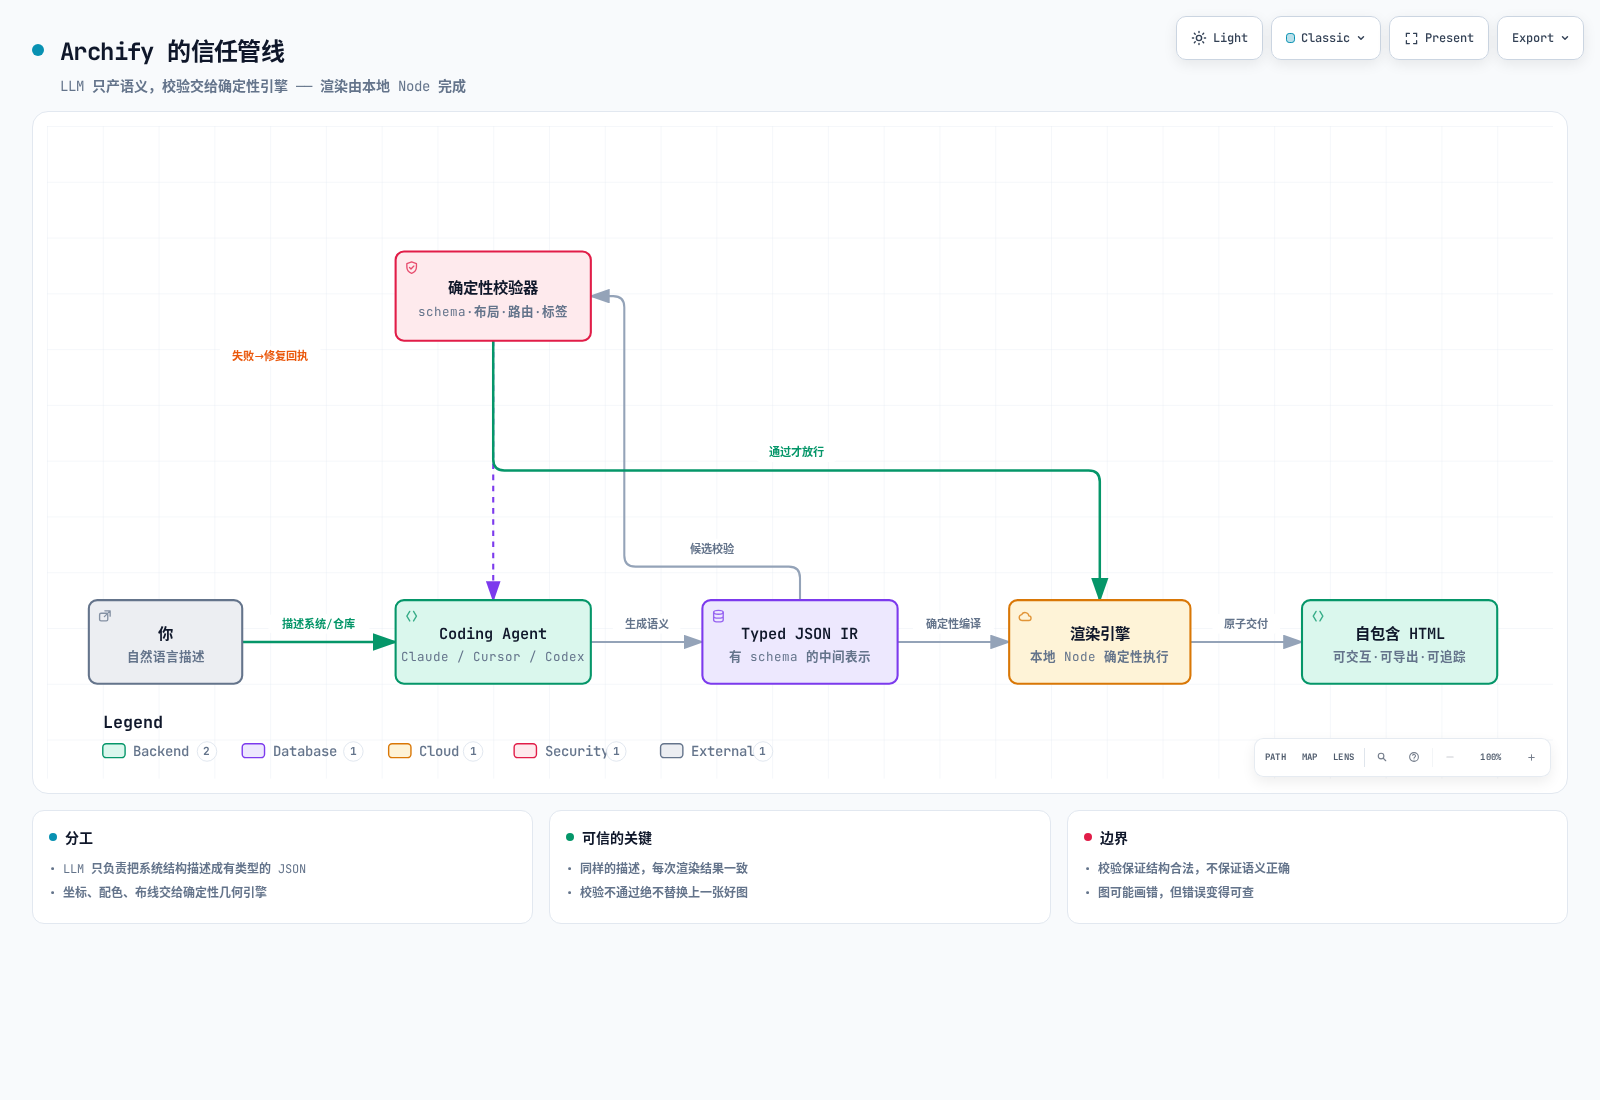Screen dimensions: 1600x1100
Task: Toggle PATH mode in canvas toolbar
Action: click(x=1275, y=757)
